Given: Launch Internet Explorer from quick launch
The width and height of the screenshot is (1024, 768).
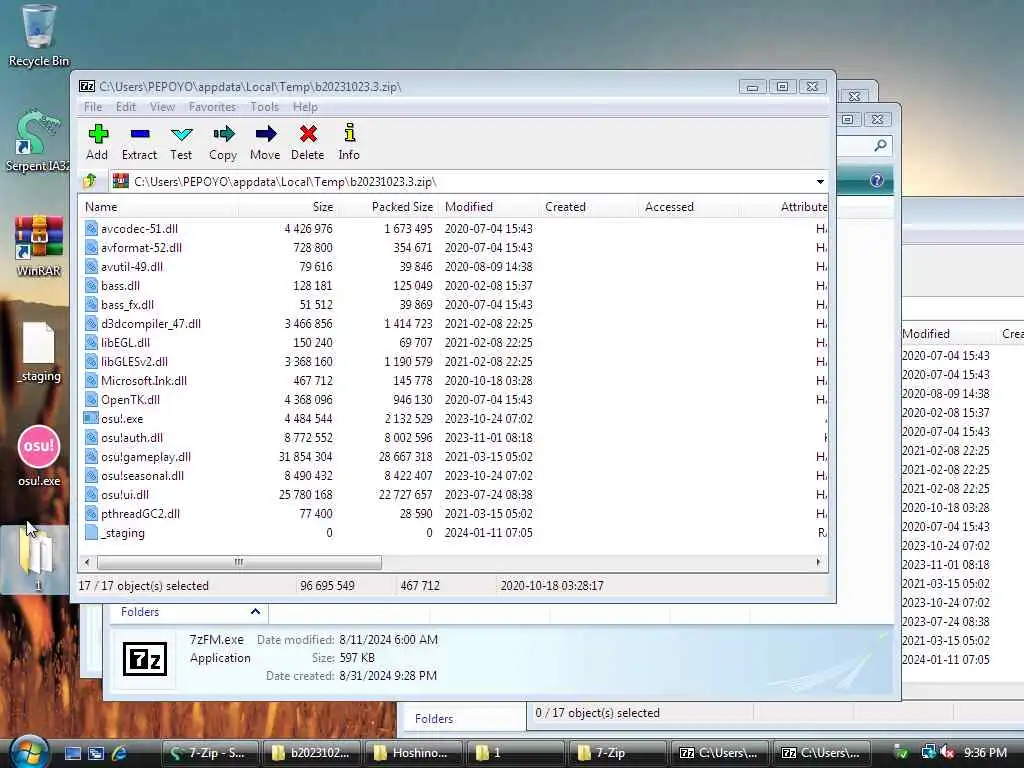Looking at the screenshot, I should (119, 753).
